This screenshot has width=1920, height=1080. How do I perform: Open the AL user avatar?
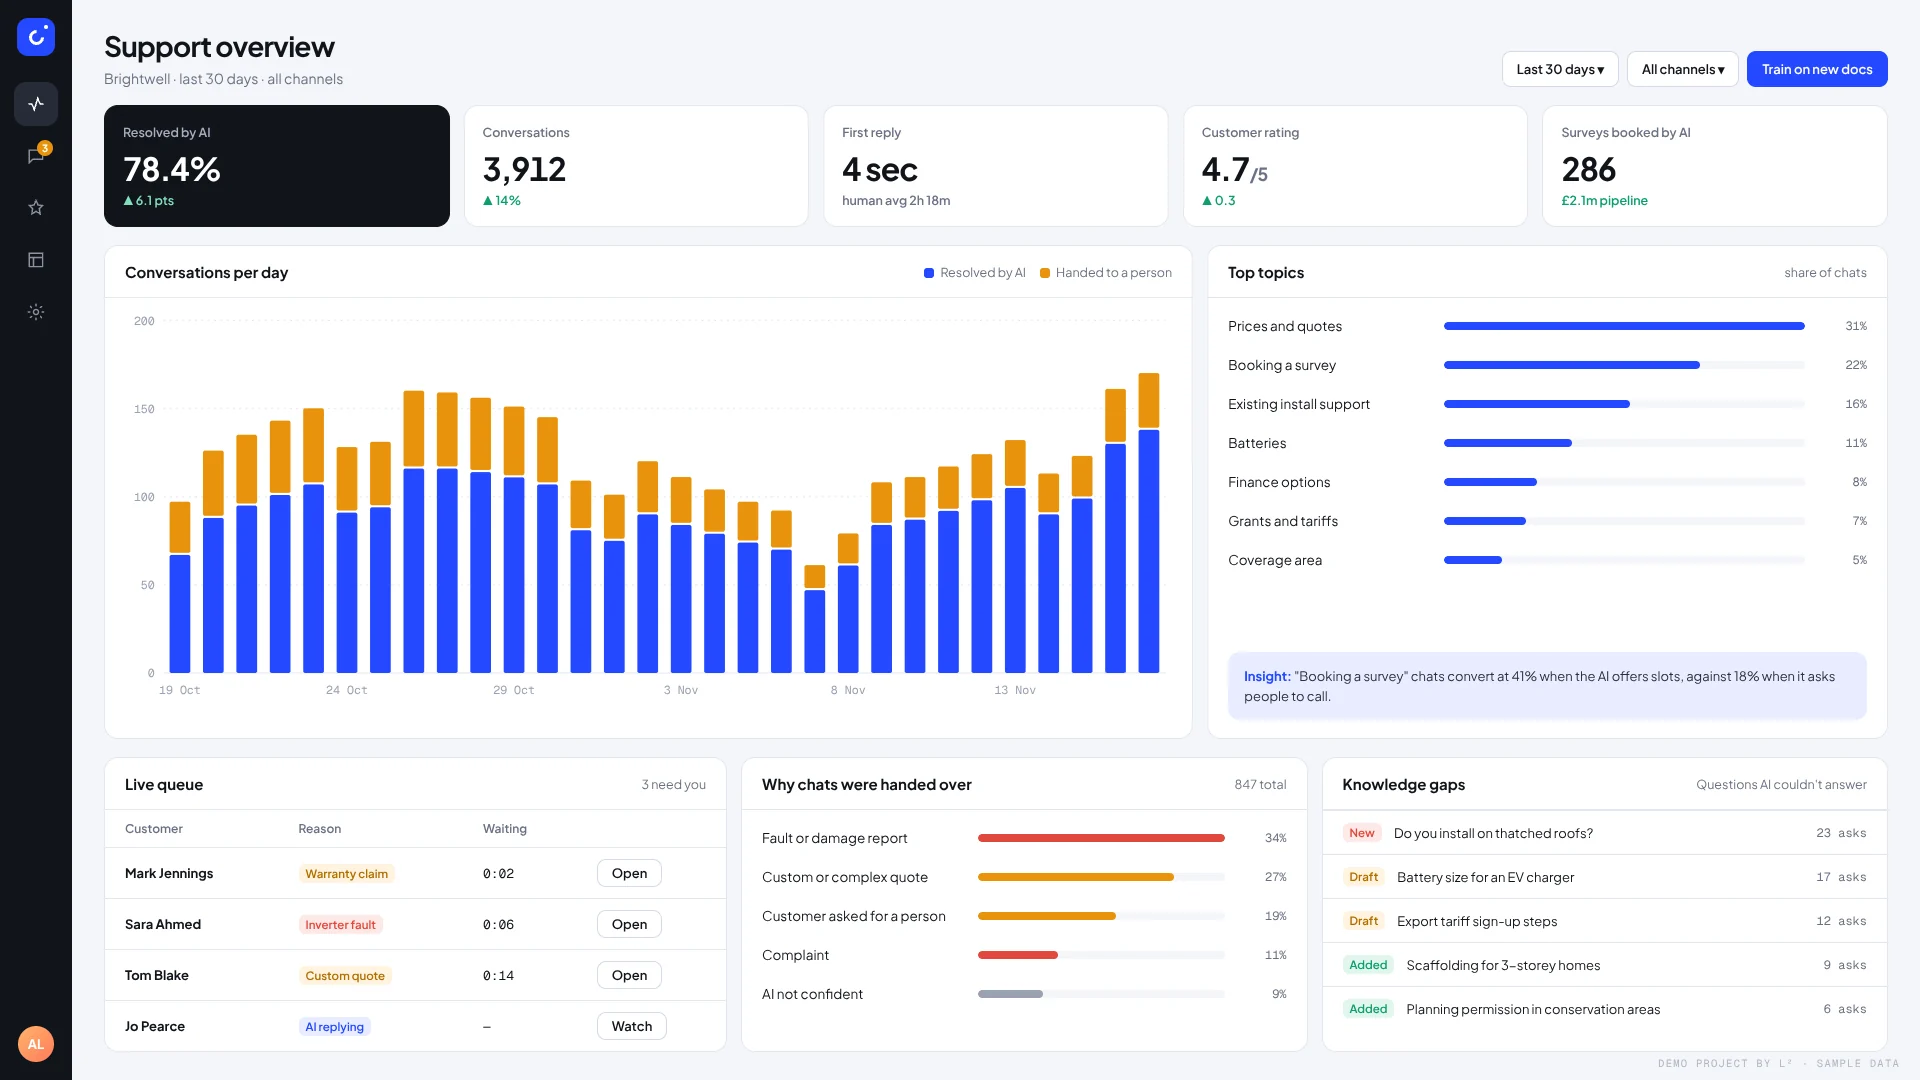36,1044
